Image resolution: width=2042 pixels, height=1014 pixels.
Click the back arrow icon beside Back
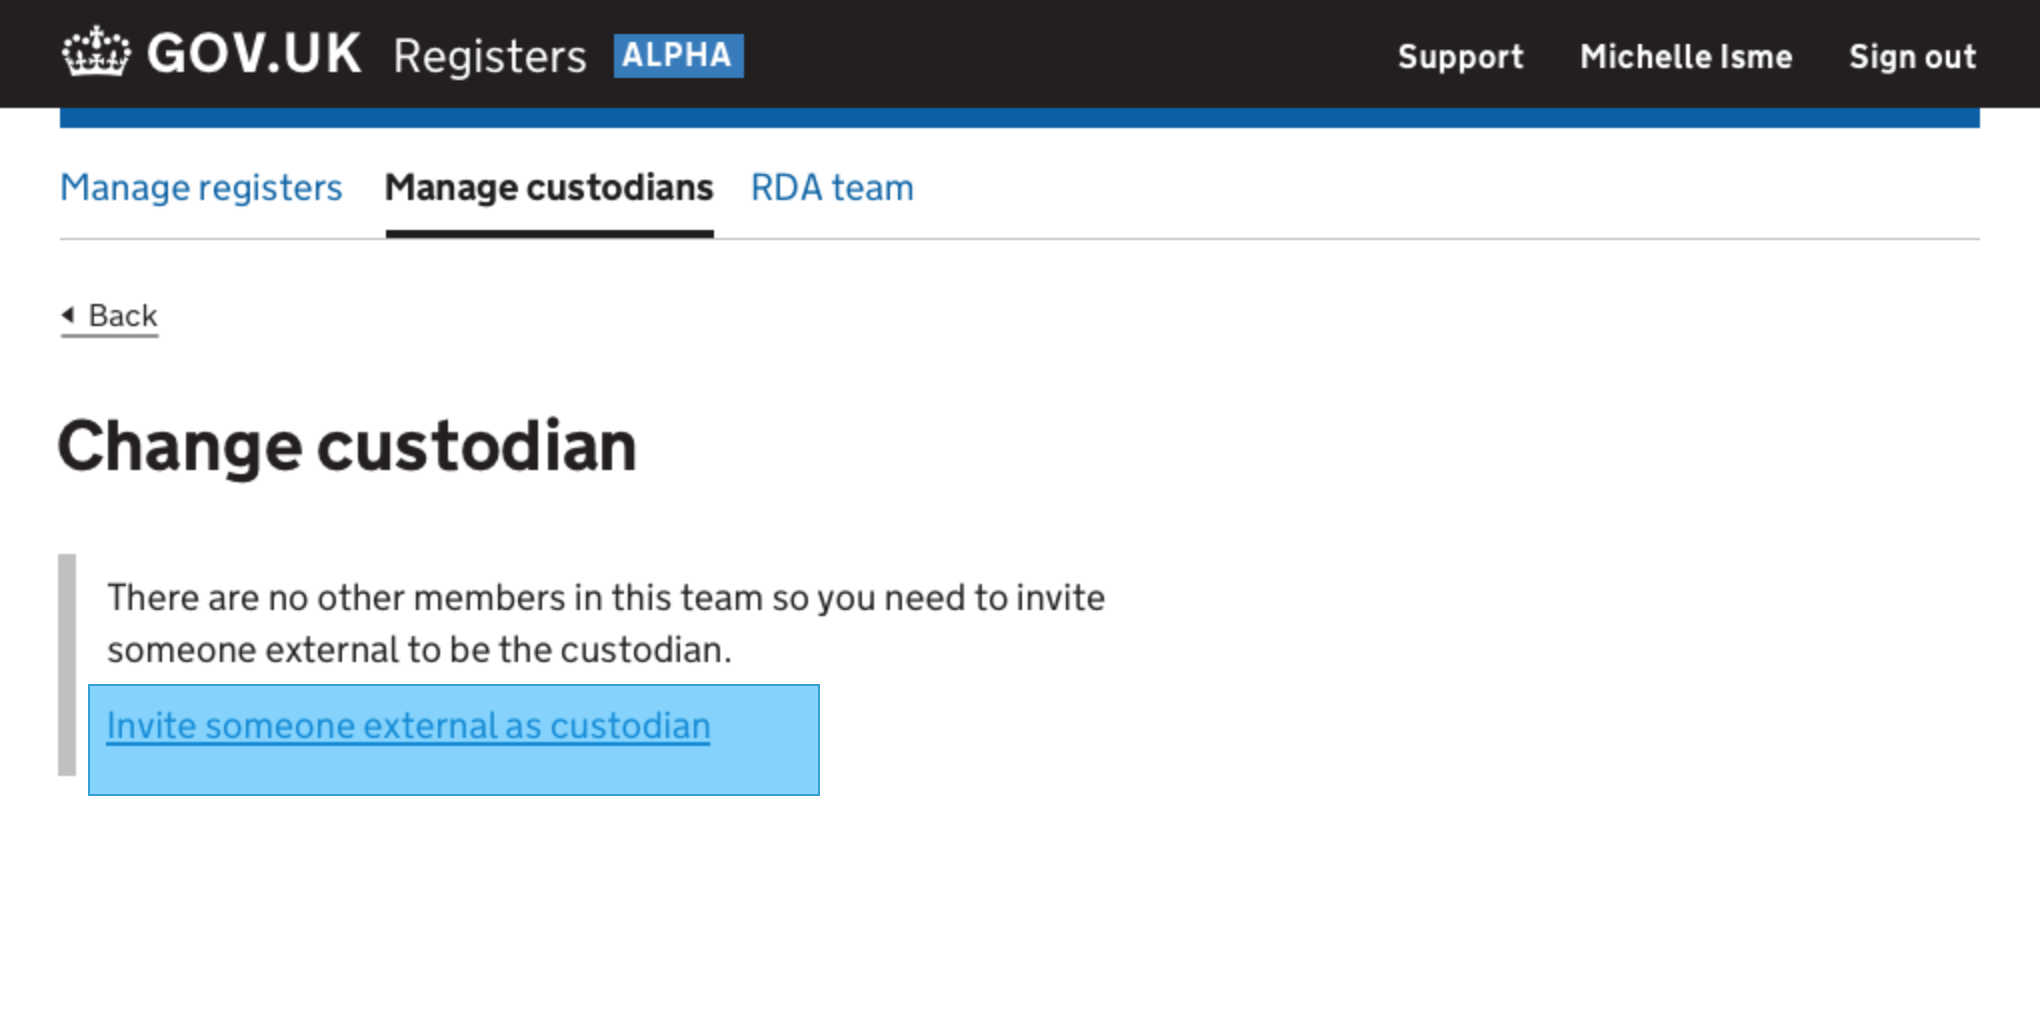pos(67,315)
